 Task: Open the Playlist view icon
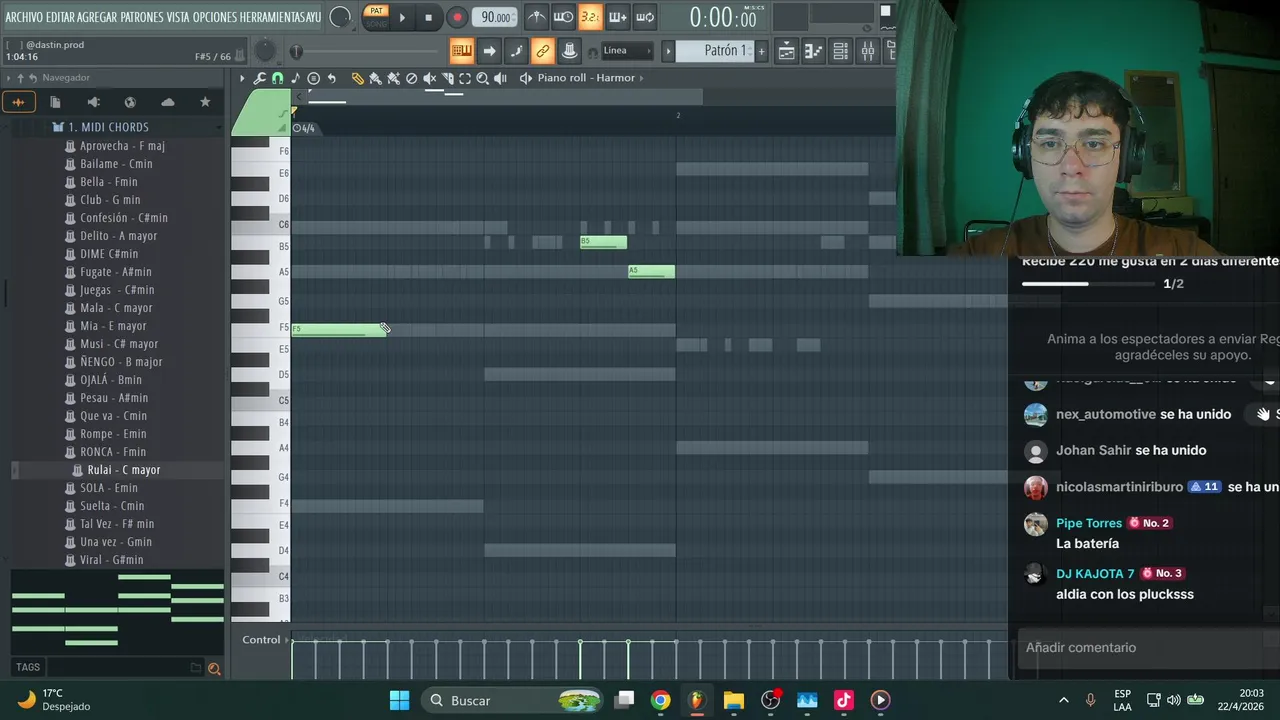pyautogui.click(x=787, y=51)
